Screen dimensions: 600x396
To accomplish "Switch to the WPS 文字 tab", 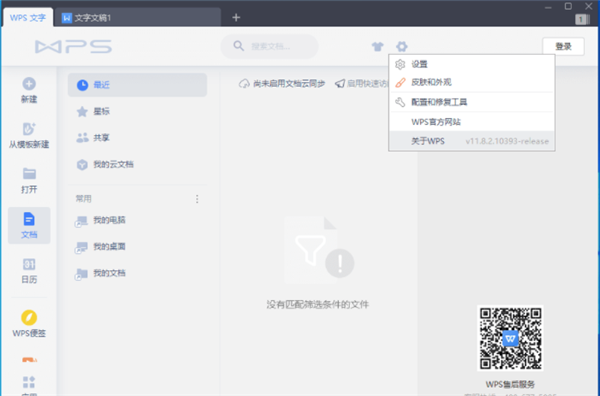I will coord(28,18).
